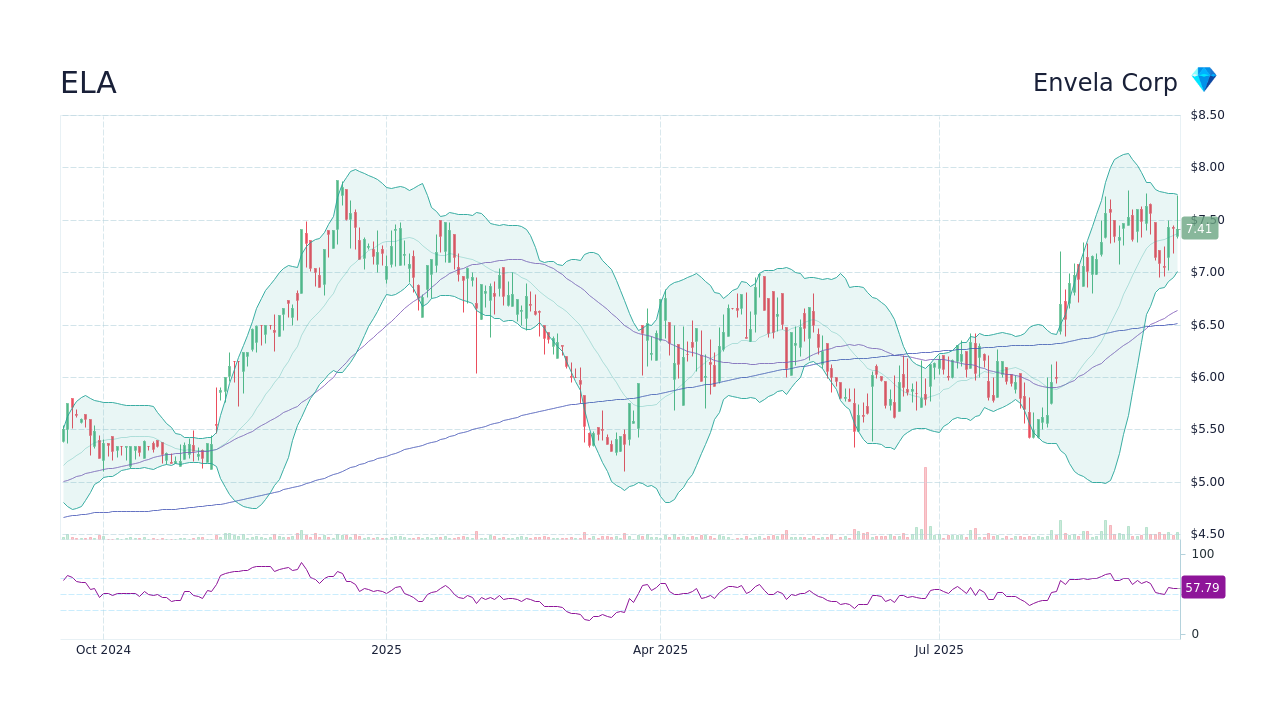Select the Envela Corp company name
This screenshot has width=1280, height=720.
click(1105, 83)
